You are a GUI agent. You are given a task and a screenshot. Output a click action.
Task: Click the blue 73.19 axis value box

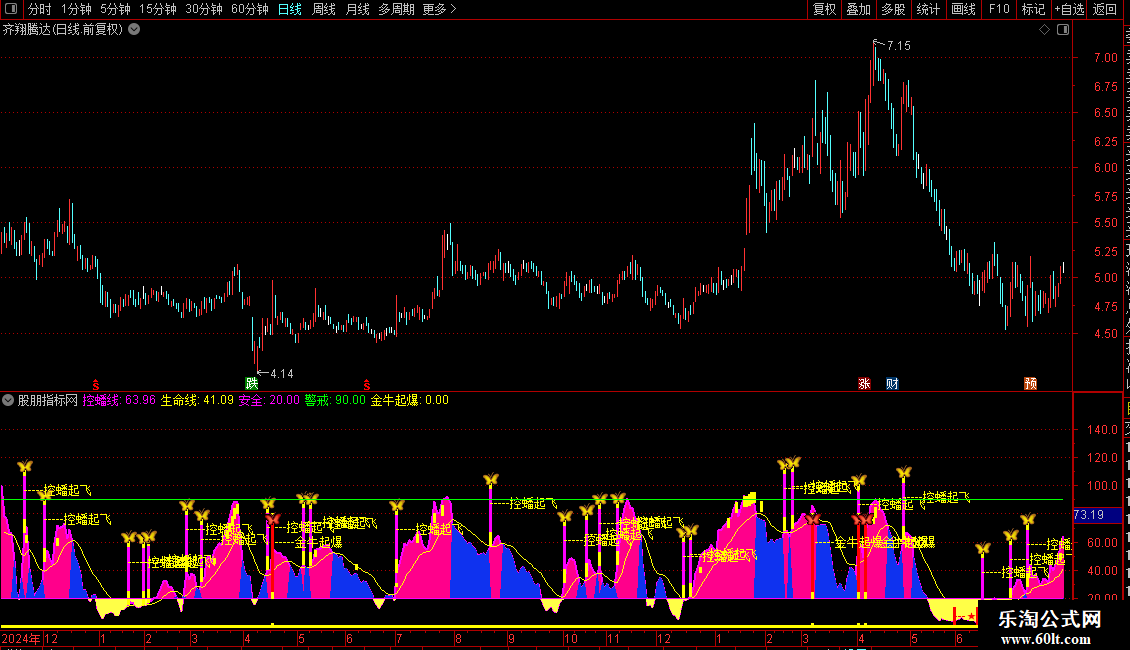pos(1098,515)
